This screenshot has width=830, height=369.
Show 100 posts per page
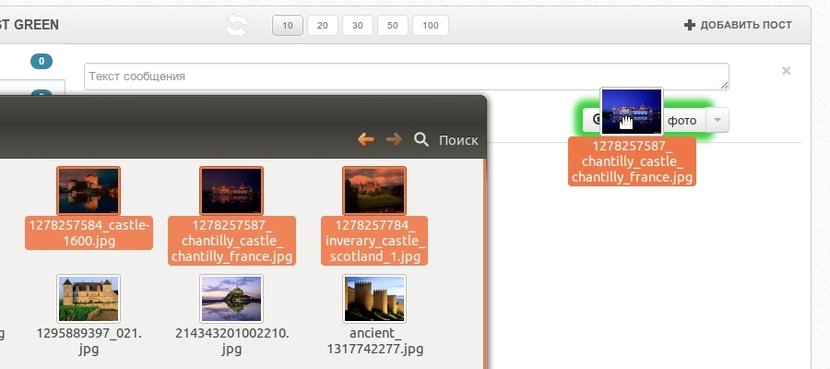[x=430, y=25]
